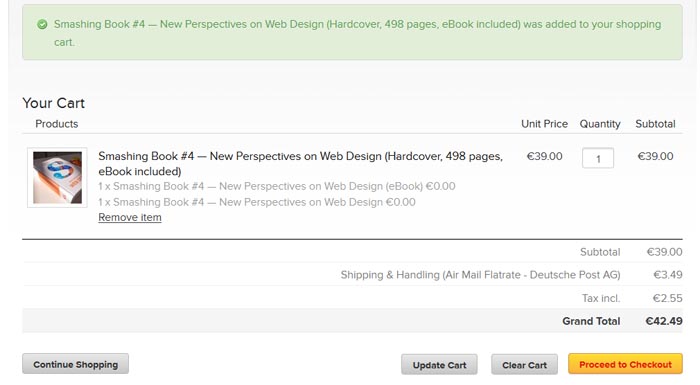This screenshot has width=700, height=385.
Task: Open Smashing Book #4 product title
Action: pos(300,163)
